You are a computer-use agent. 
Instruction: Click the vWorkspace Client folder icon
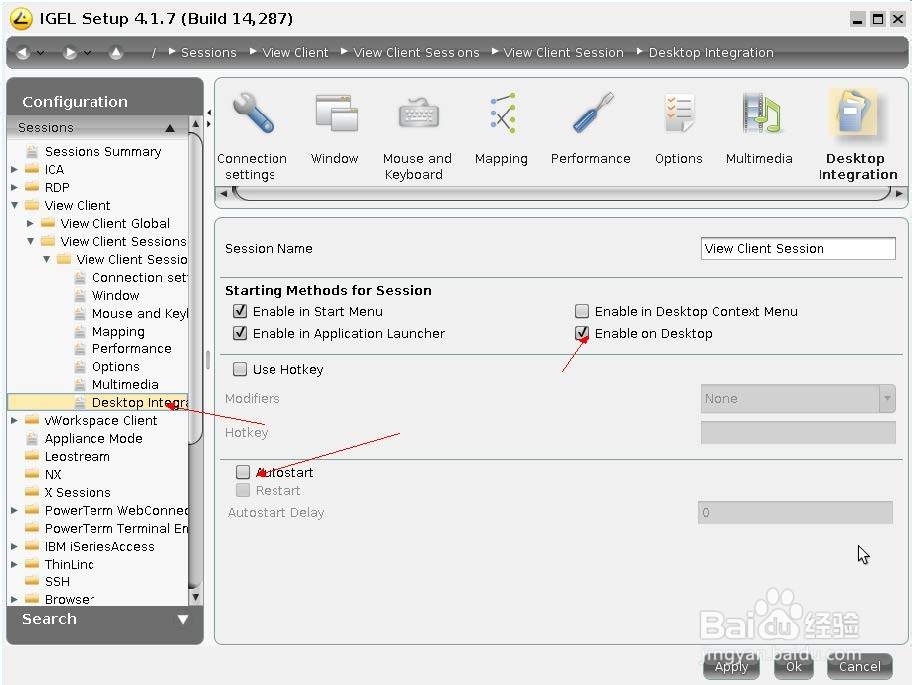pos(32,420)
